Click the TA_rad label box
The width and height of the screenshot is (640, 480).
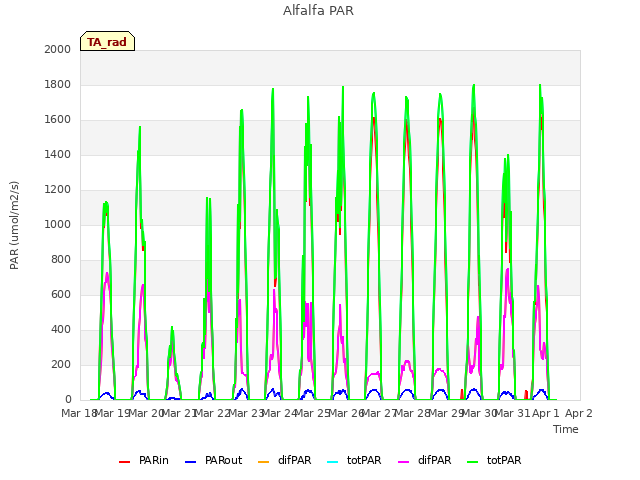(x=107, y=41)
